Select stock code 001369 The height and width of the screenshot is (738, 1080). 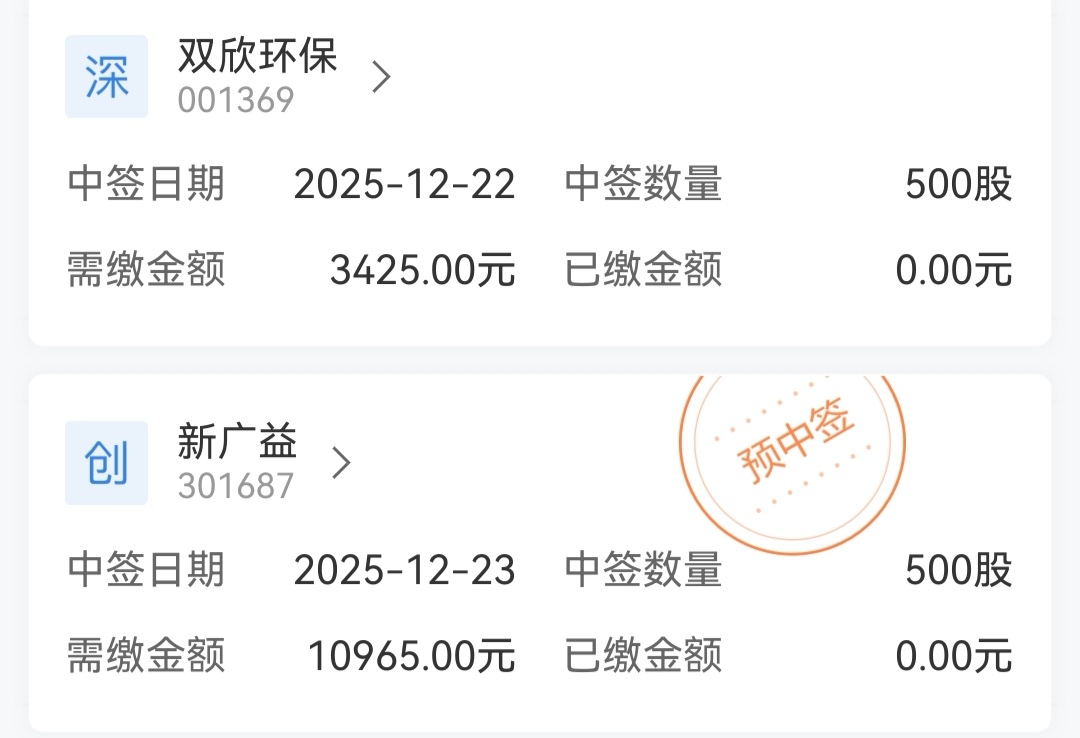coord(236,100)
